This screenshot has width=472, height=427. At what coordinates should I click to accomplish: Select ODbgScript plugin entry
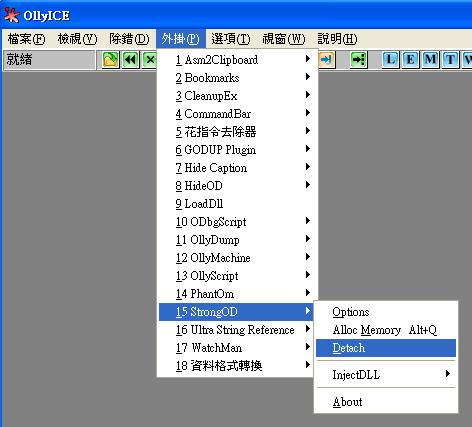236,222
